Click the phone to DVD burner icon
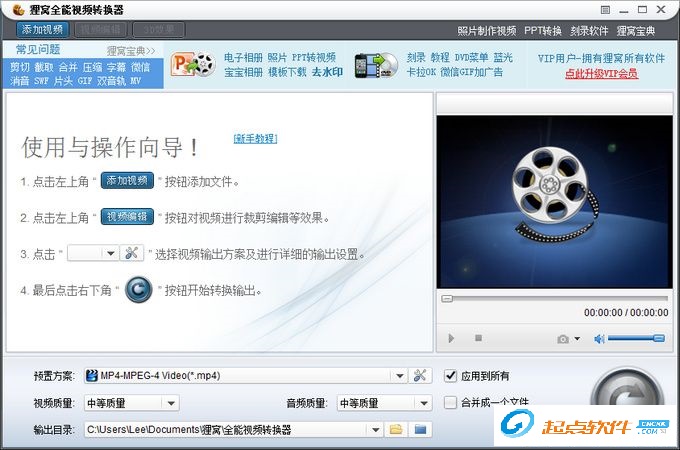Viewport: 680px width, 450px height. tap(376, 65)
